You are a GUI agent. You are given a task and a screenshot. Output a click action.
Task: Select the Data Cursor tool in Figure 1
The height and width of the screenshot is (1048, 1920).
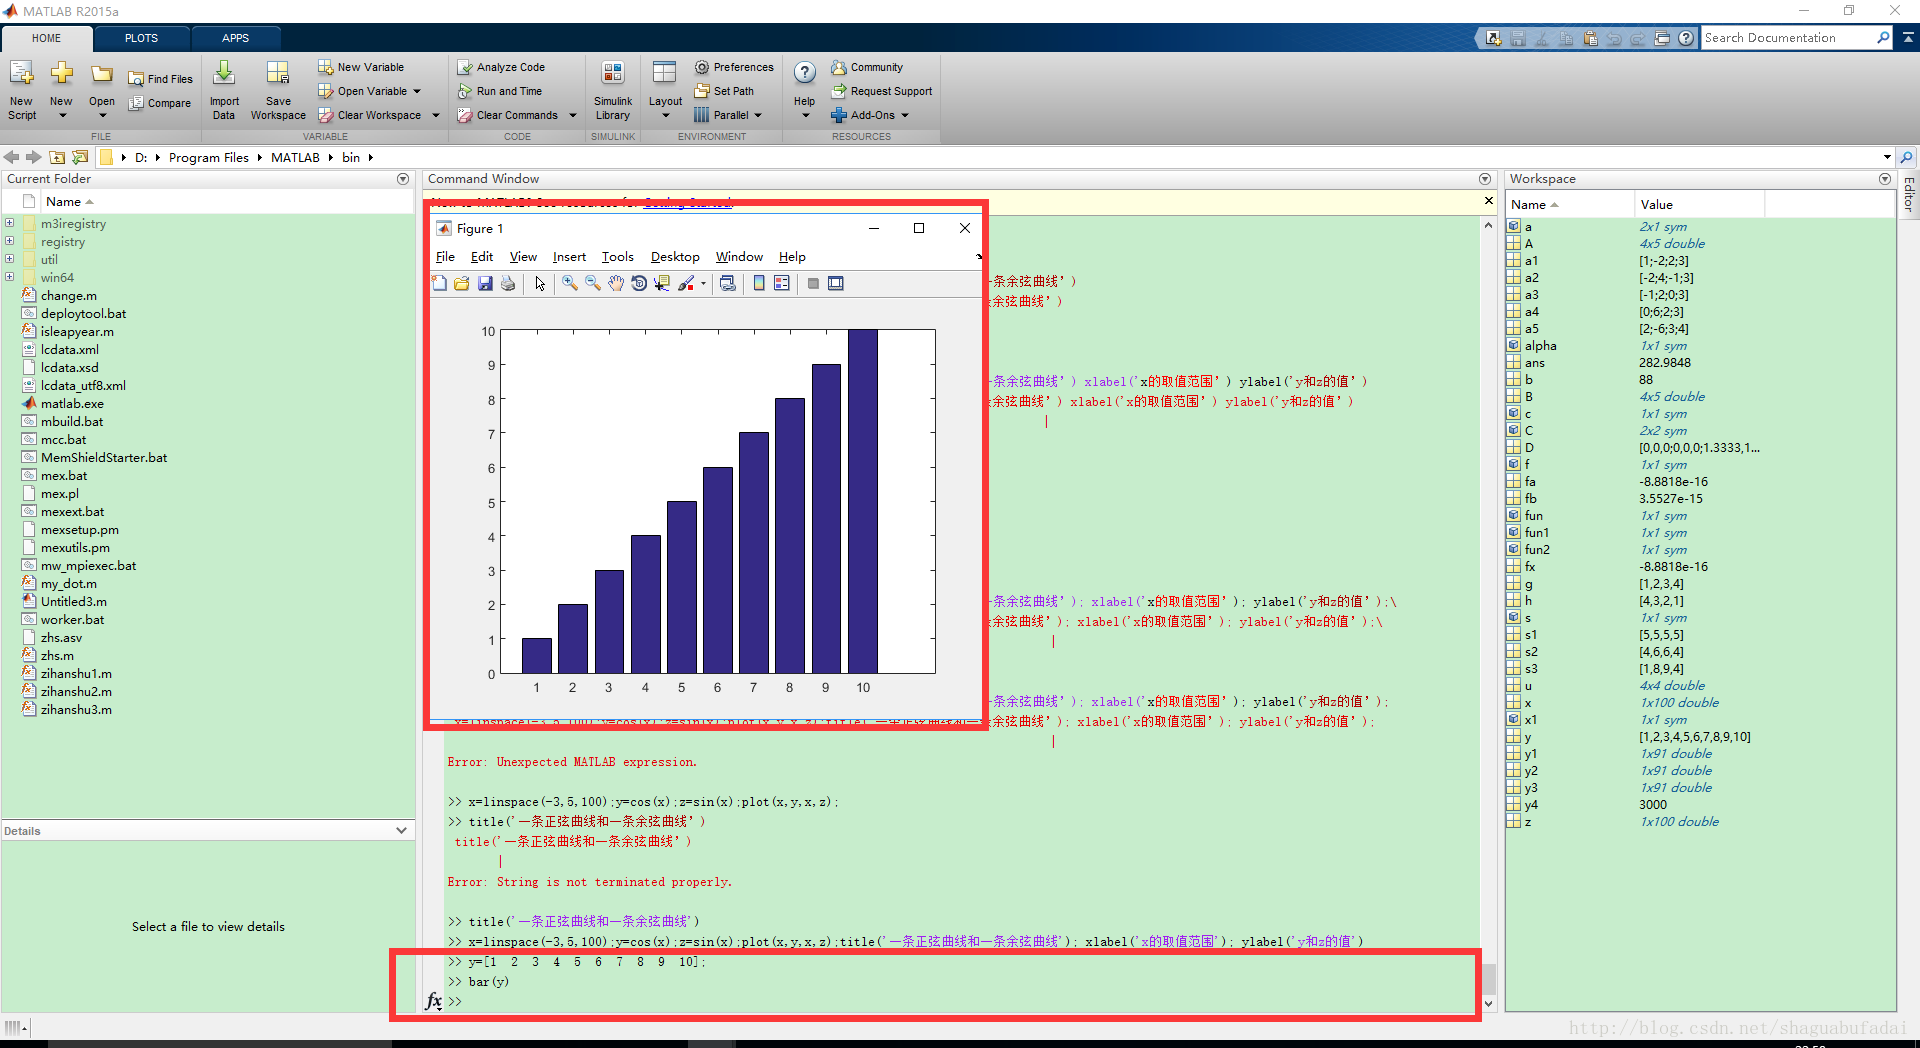click(662, 284)
